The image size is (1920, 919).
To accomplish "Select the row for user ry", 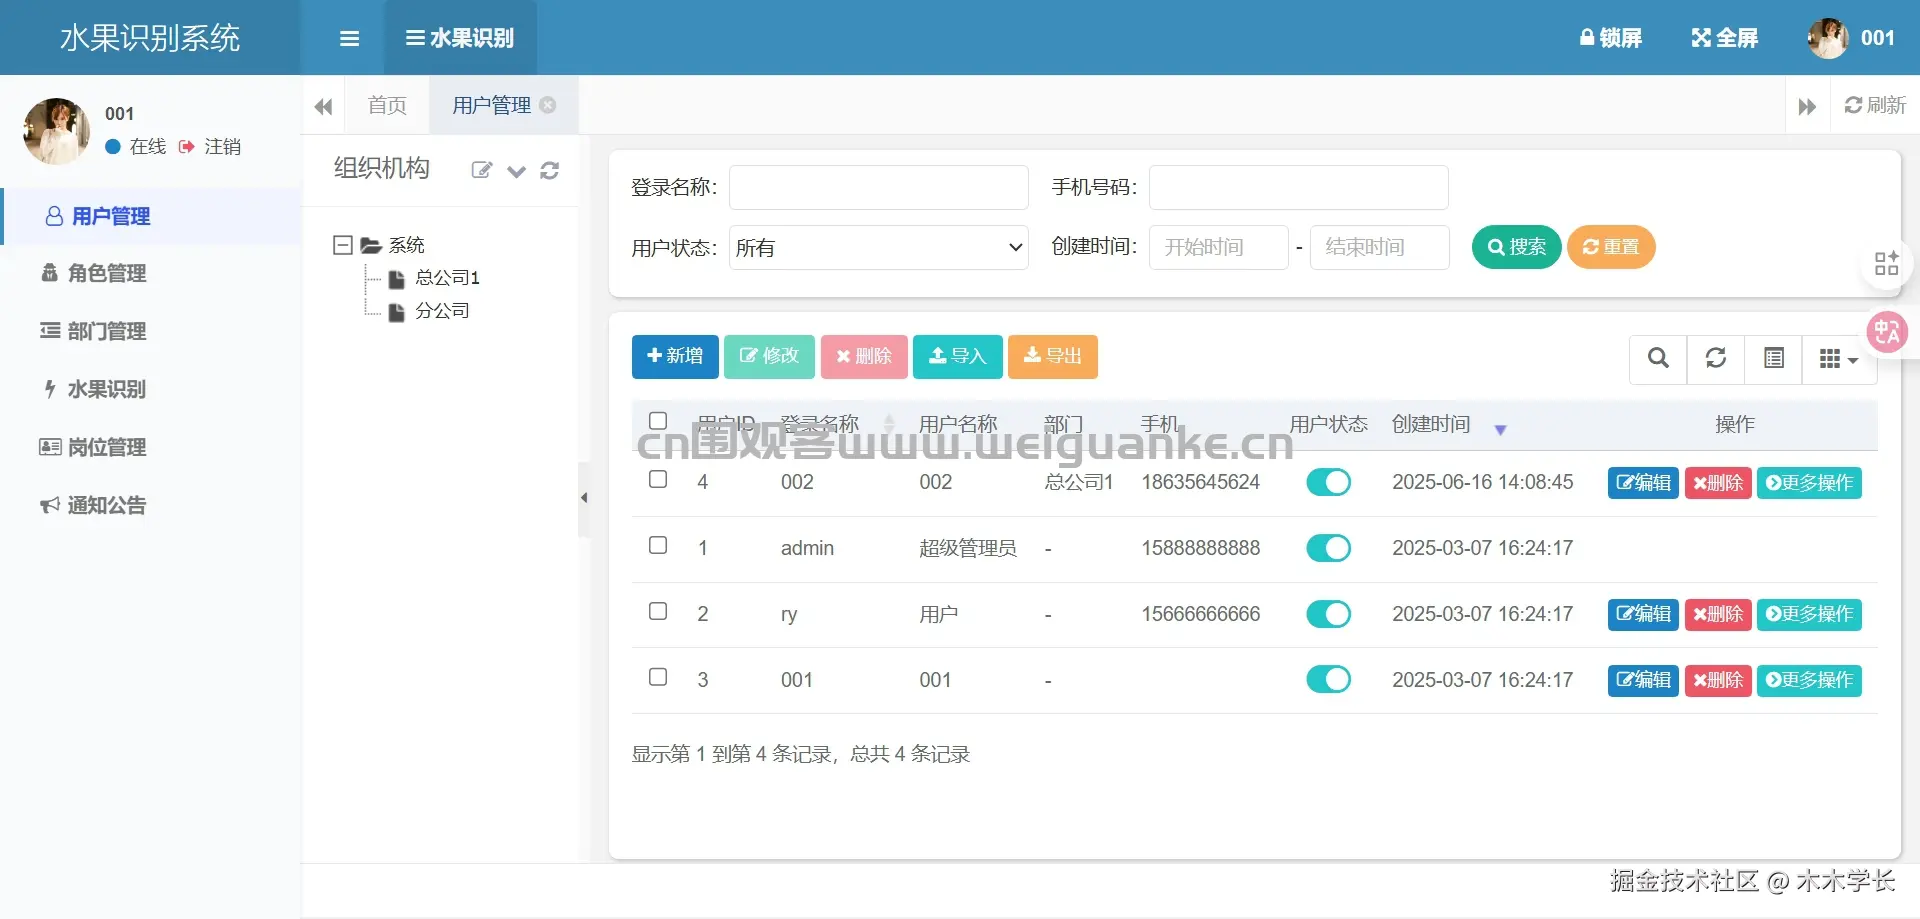I will (658, 611).
